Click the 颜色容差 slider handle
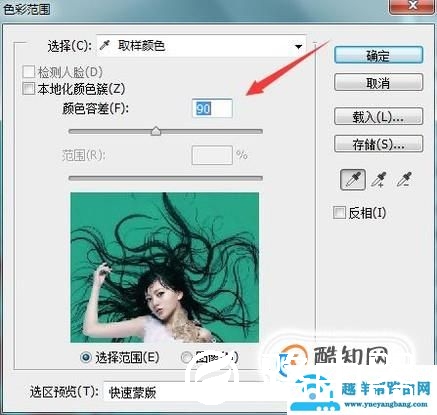The width and height of the screenshot is (437, 415). pos(156,131)
